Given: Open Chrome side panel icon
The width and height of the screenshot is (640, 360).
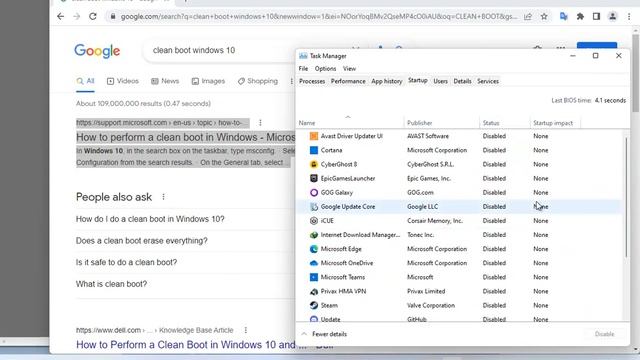Looking at the screenshot, I should [x=596, y=17].
